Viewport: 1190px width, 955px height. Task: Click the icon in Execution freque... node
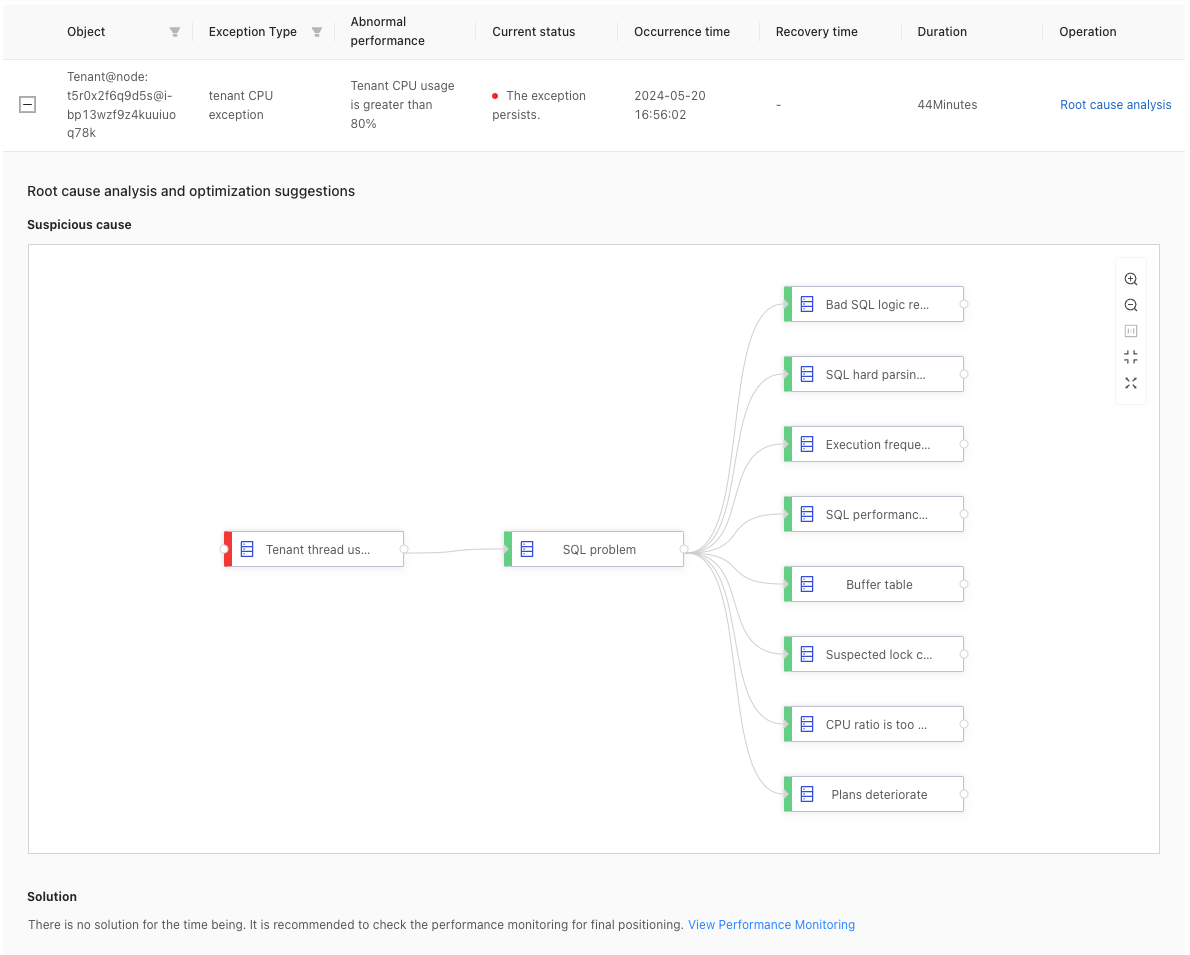(x=808, y=444)
